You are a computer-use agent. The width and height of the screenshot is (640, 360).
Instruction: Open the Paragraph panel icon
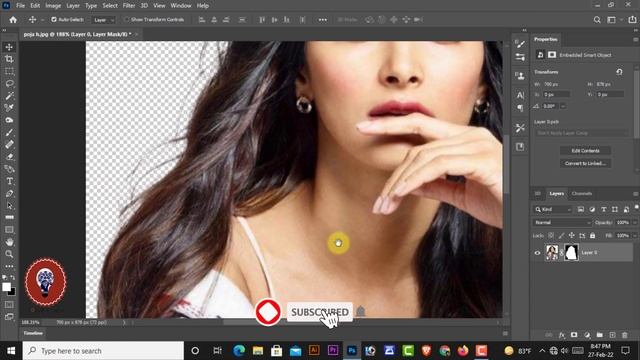point(520,108)
